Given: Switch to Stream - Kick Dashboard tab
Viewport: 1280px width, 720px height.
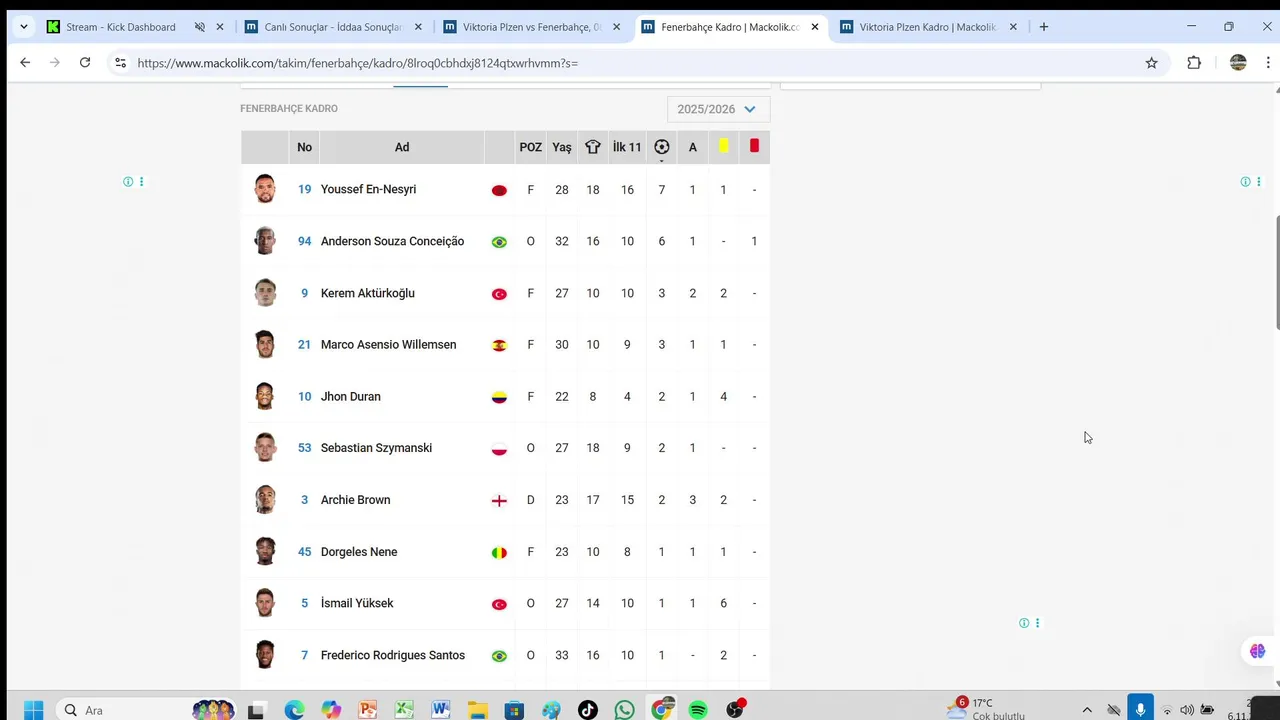Looking at the screenshot, I should [x=120, y=27].
